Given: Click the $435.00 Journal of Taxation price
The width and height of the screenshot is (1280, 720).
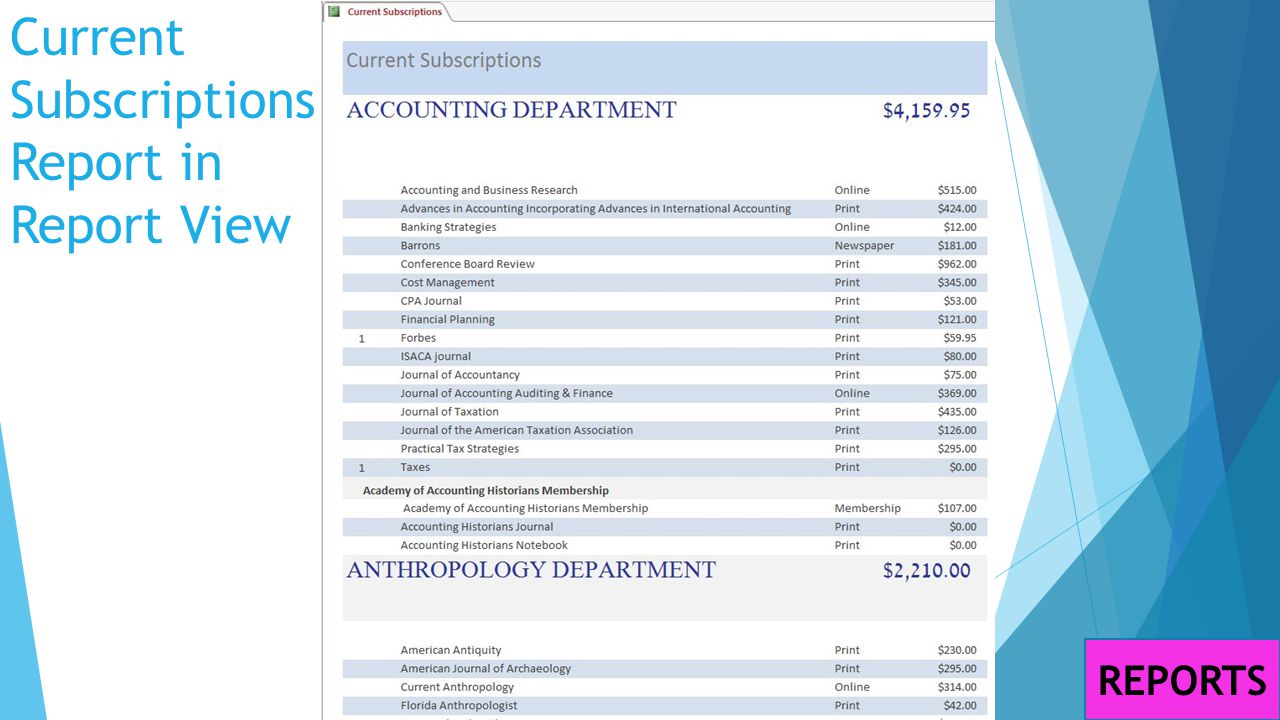Looking at the screenshot, I should pyautogui.click(x=957, y=412).
